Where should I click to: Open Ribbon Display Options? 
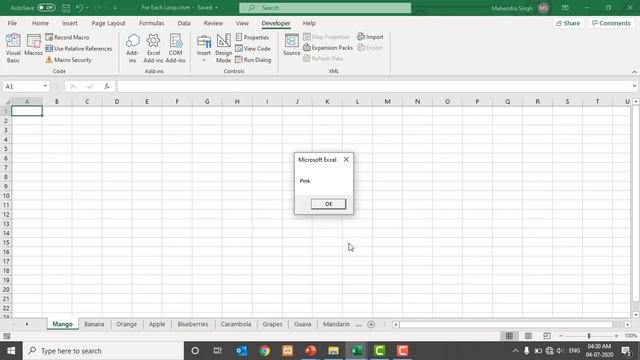pyautogui.click(x=565, y=8)
